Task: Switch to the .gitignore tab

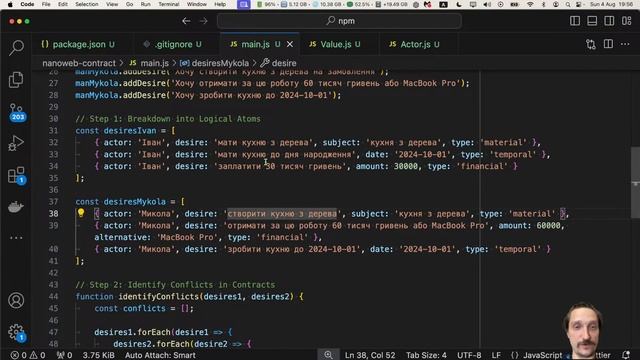Action: pyautogui.click(x=173, y=44)
